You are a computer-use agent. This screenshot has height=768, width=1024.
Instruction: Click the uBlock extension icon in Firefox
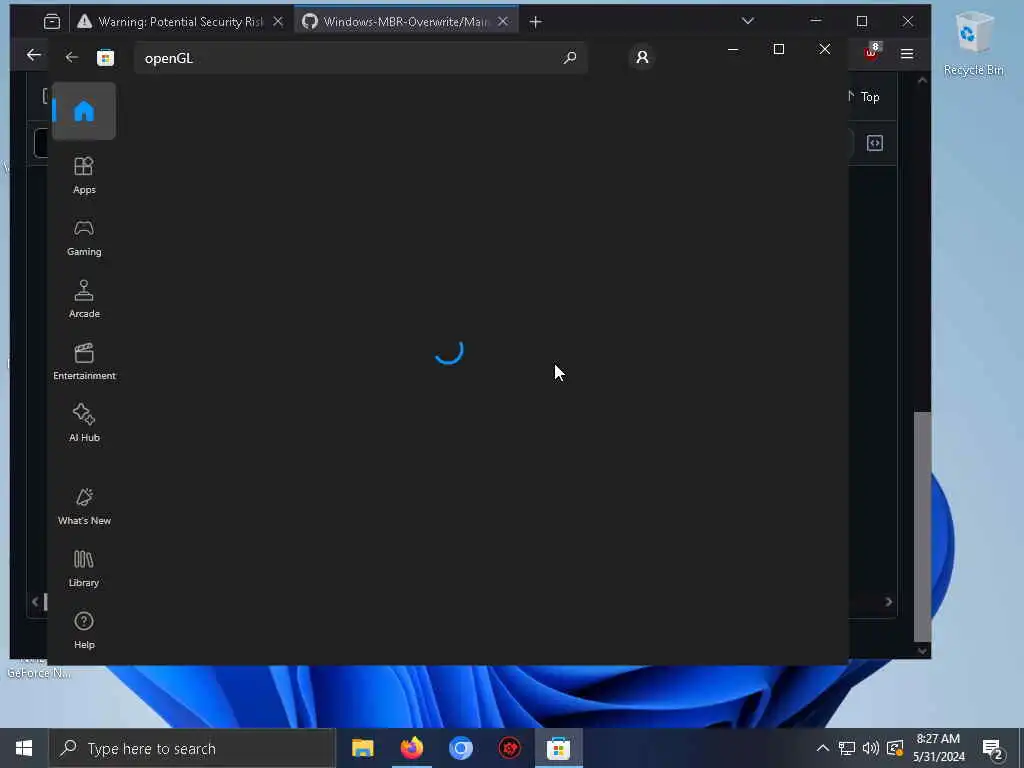coord(871,52)
